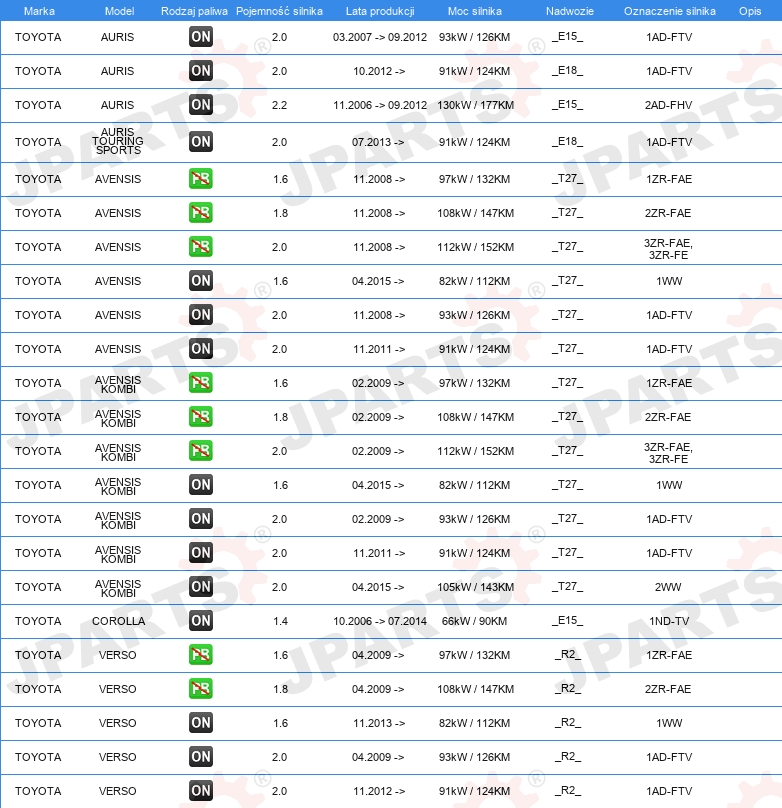This screenshot has width=782, height=808.
Task: Click the 07.2013 -> production date
Action: tap(378, 142)
